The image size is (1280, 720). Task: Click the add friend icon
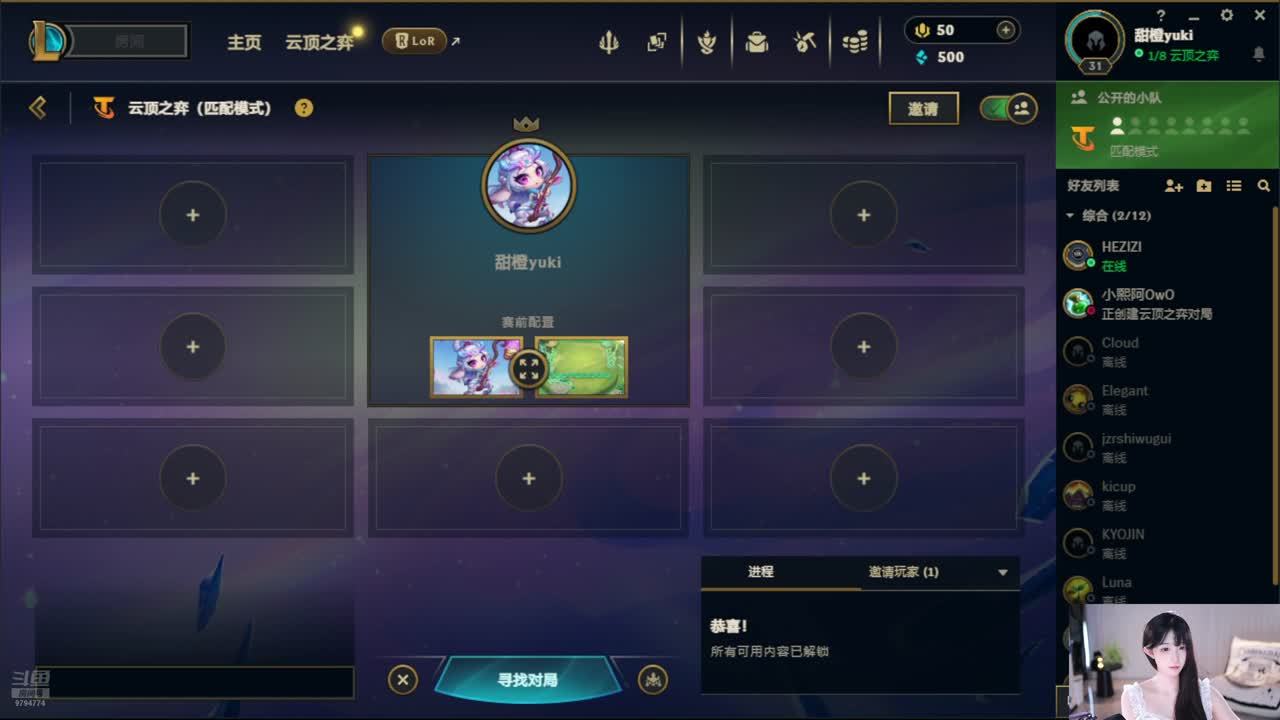(1174, 186)
